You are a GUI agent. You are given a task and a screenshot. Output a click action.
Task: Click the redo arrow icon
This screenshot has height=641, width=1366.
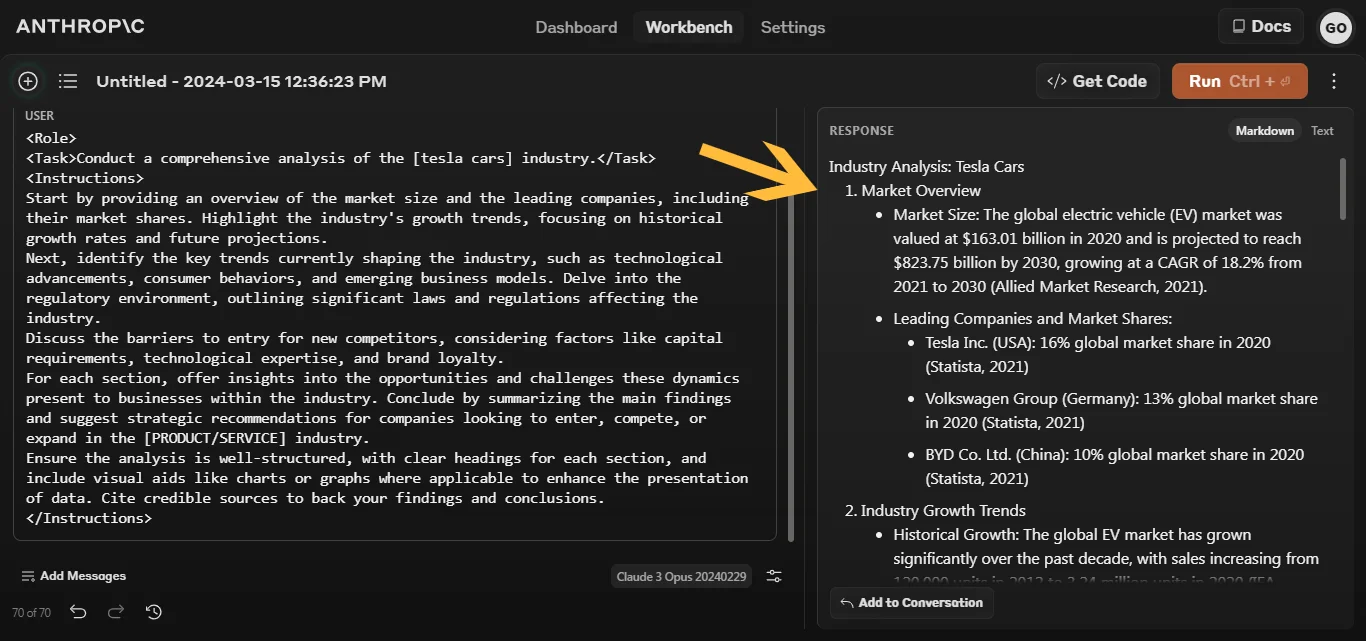click(116, 612)
